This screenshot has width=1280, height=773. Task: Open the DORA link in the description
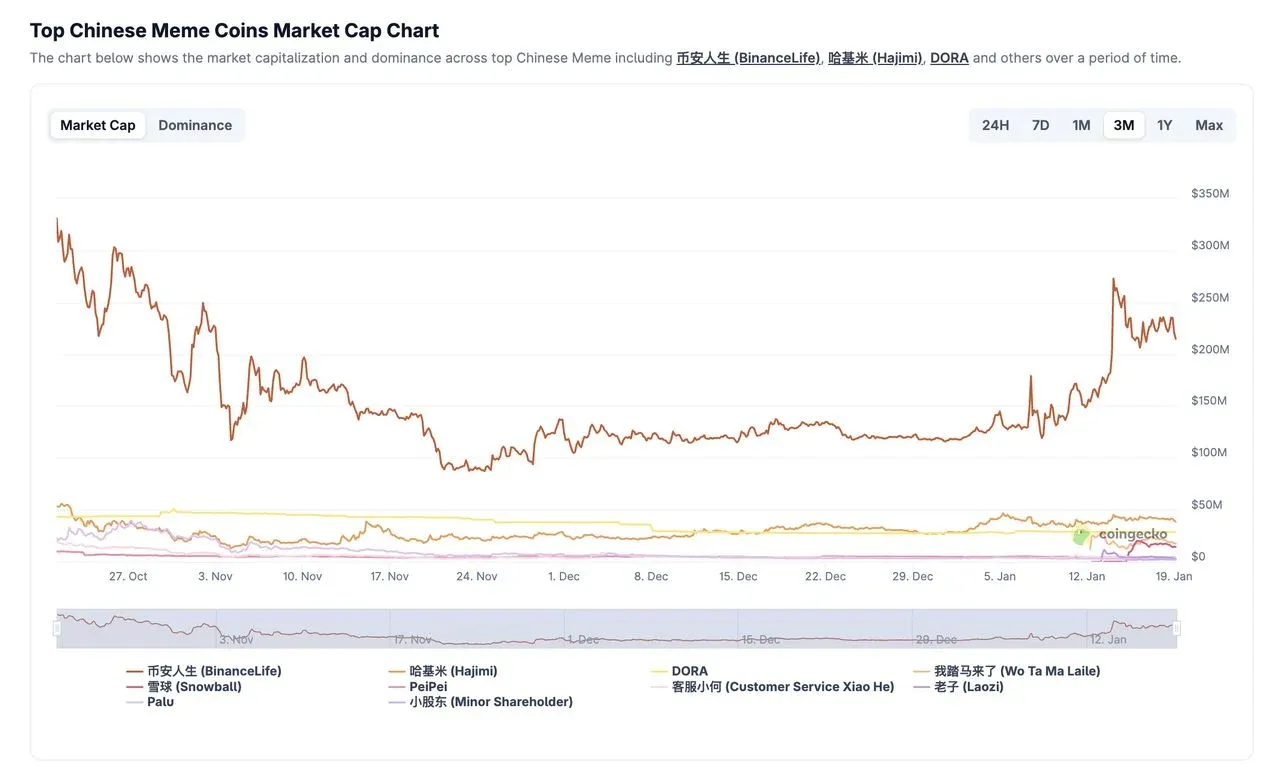point(949,57)
